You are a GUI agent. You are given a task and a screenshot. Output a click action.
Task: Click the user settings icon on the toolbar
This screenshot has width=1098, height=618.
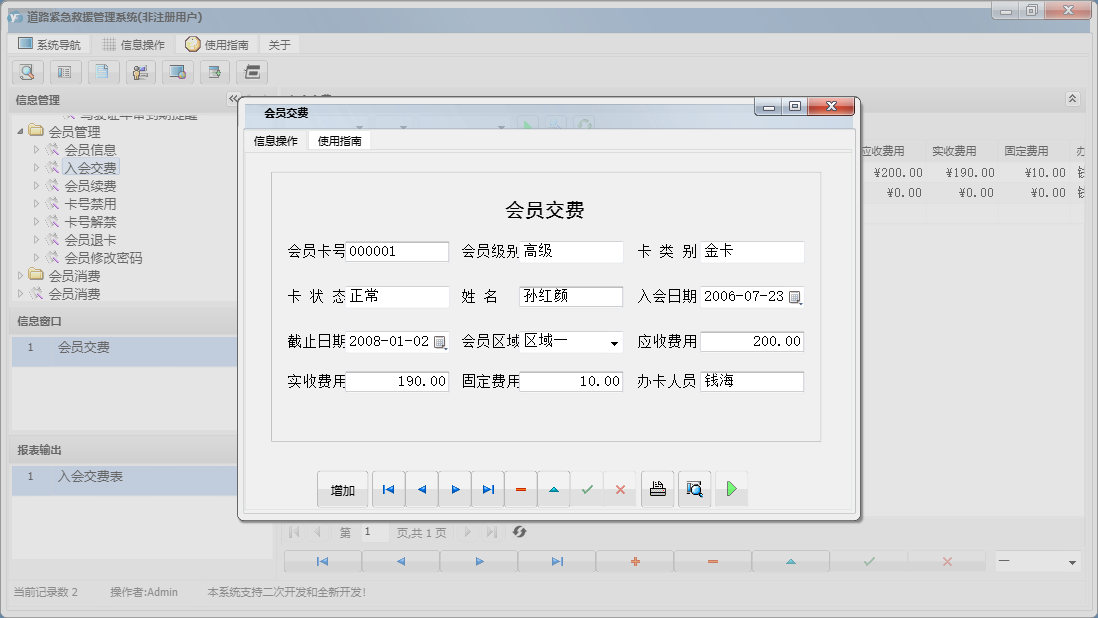tap(140, 72)
